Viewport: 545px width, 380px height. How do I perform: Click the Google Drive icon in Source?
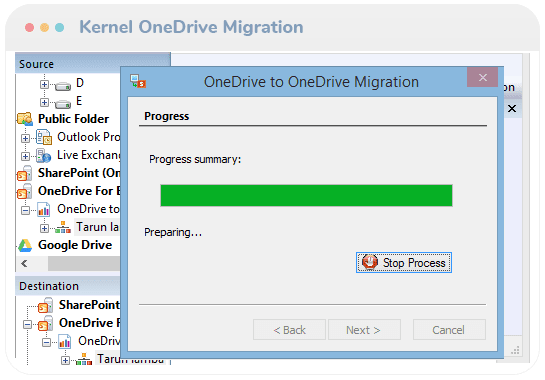[25, 245]
